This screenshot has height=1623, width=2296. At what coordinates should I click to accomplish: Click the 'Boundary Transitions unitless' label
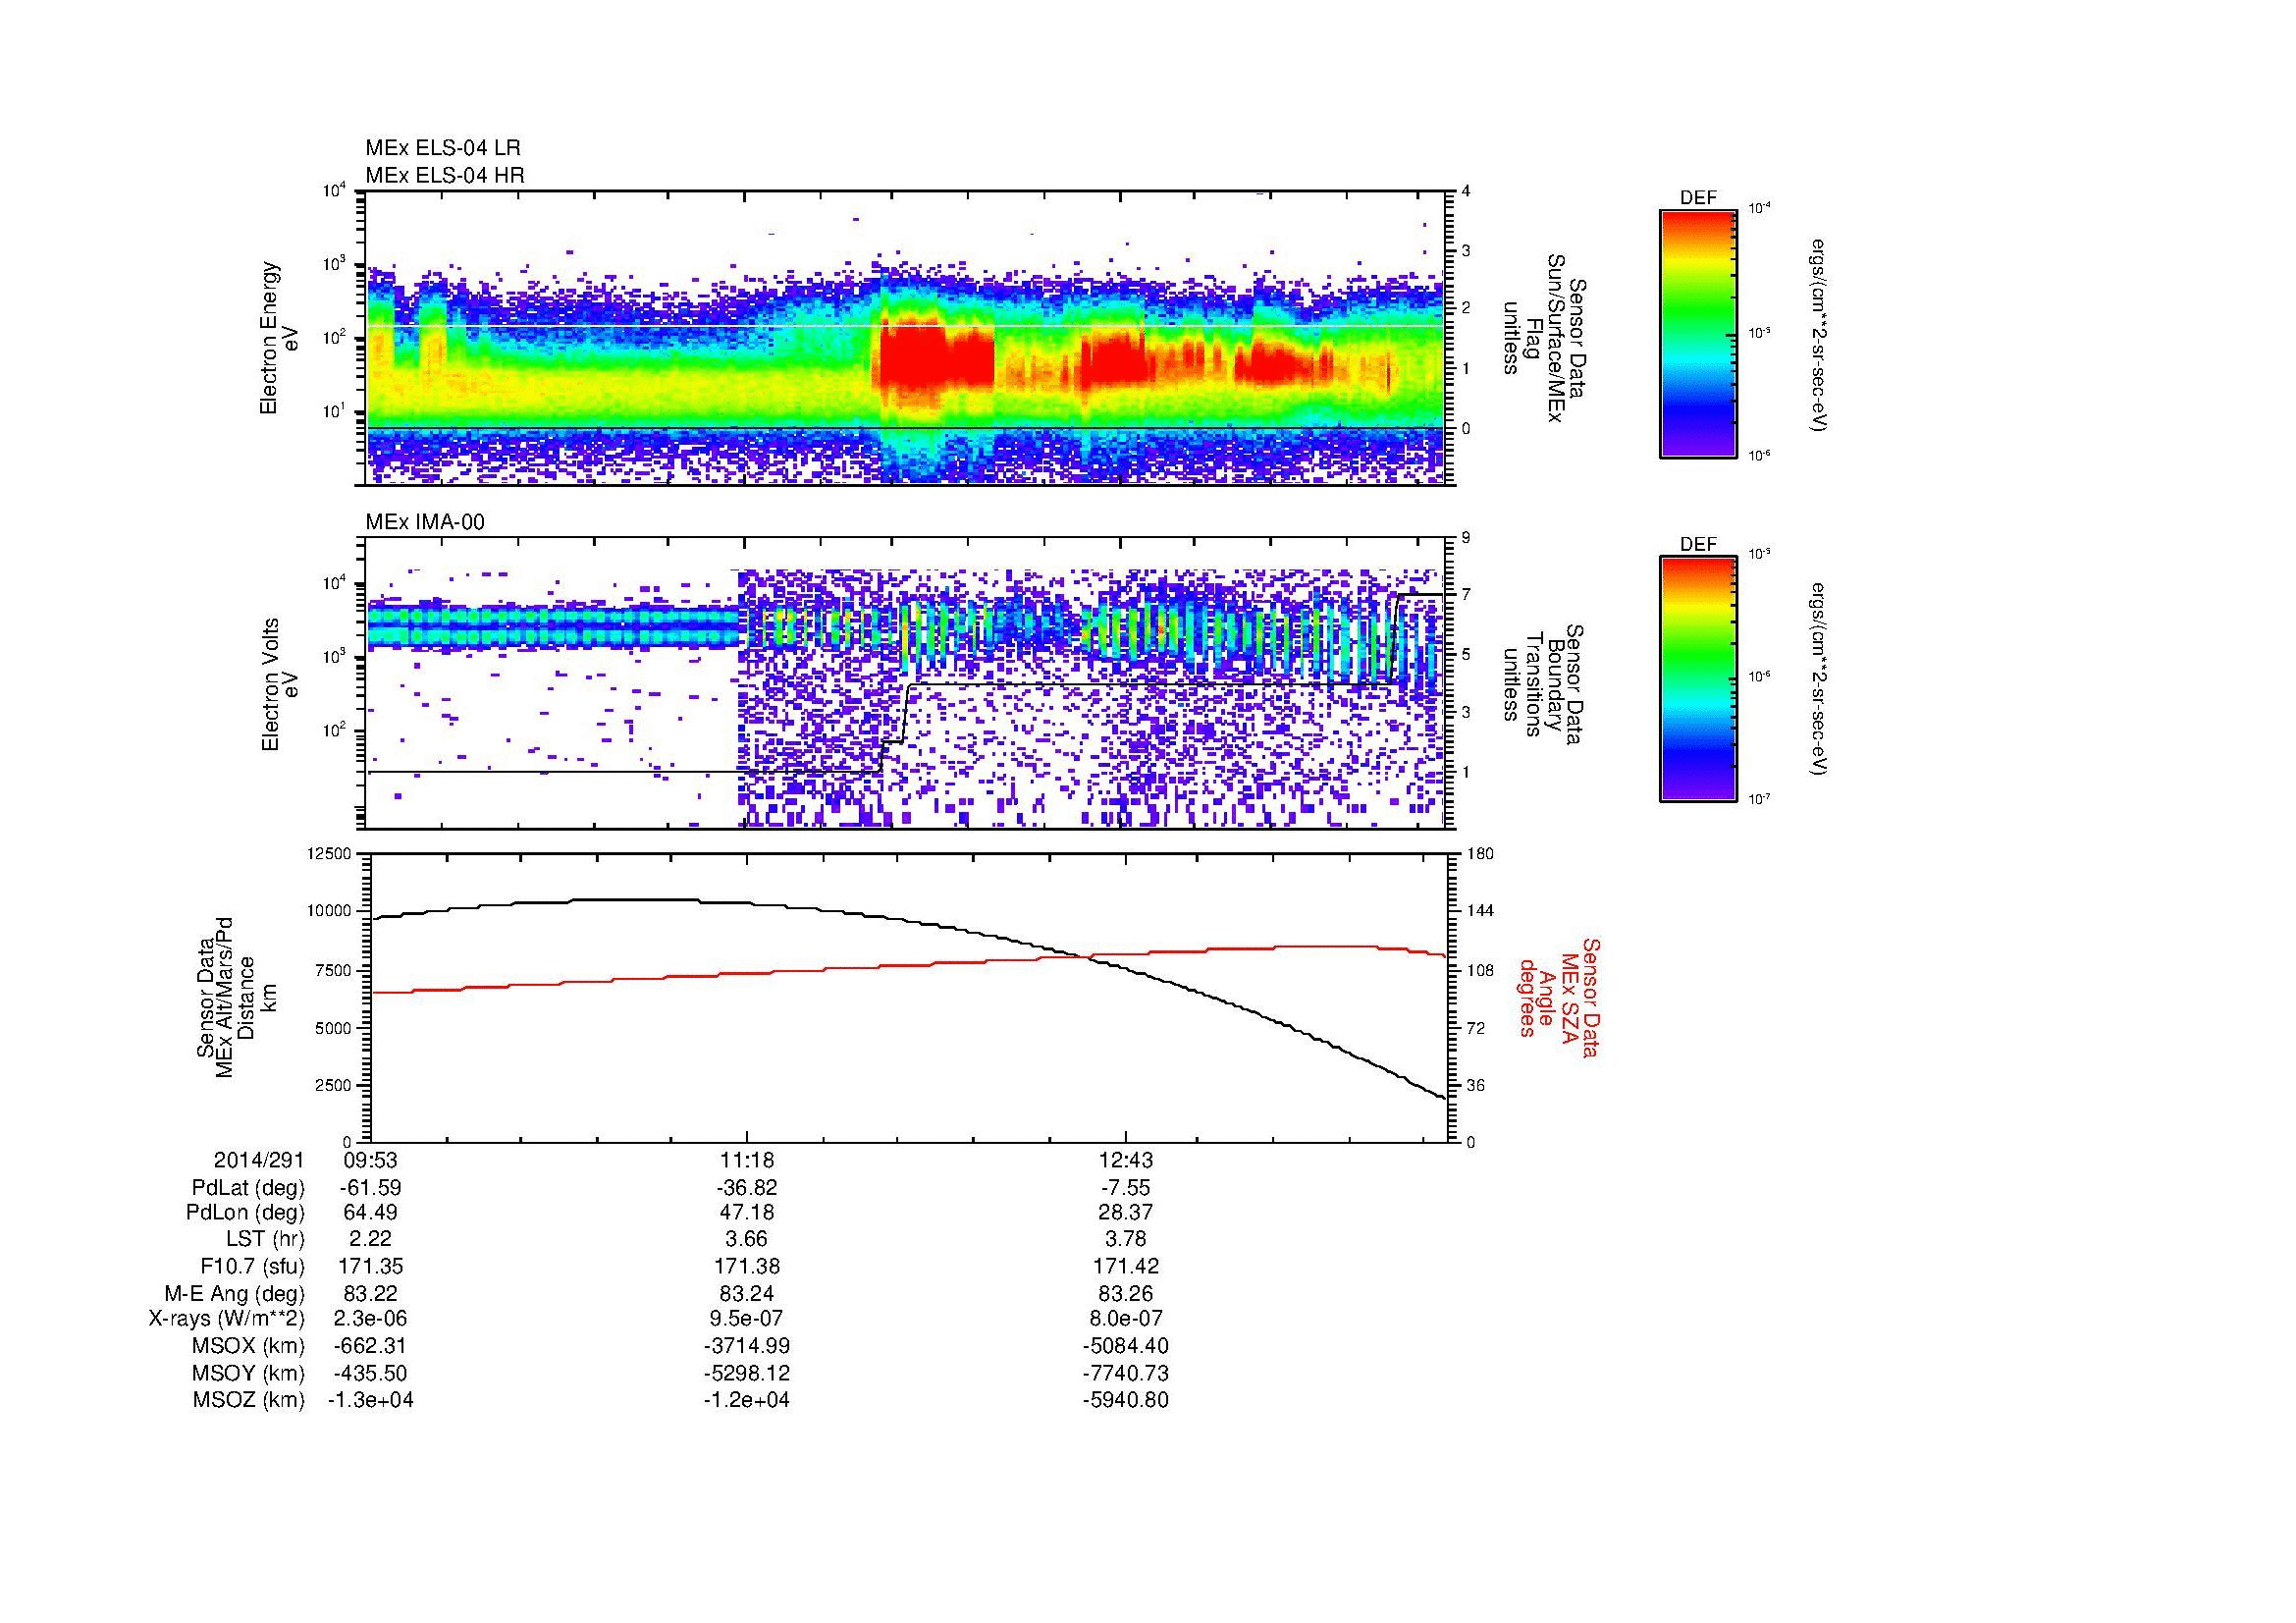pyautogui.click(x=1543, y=686)
